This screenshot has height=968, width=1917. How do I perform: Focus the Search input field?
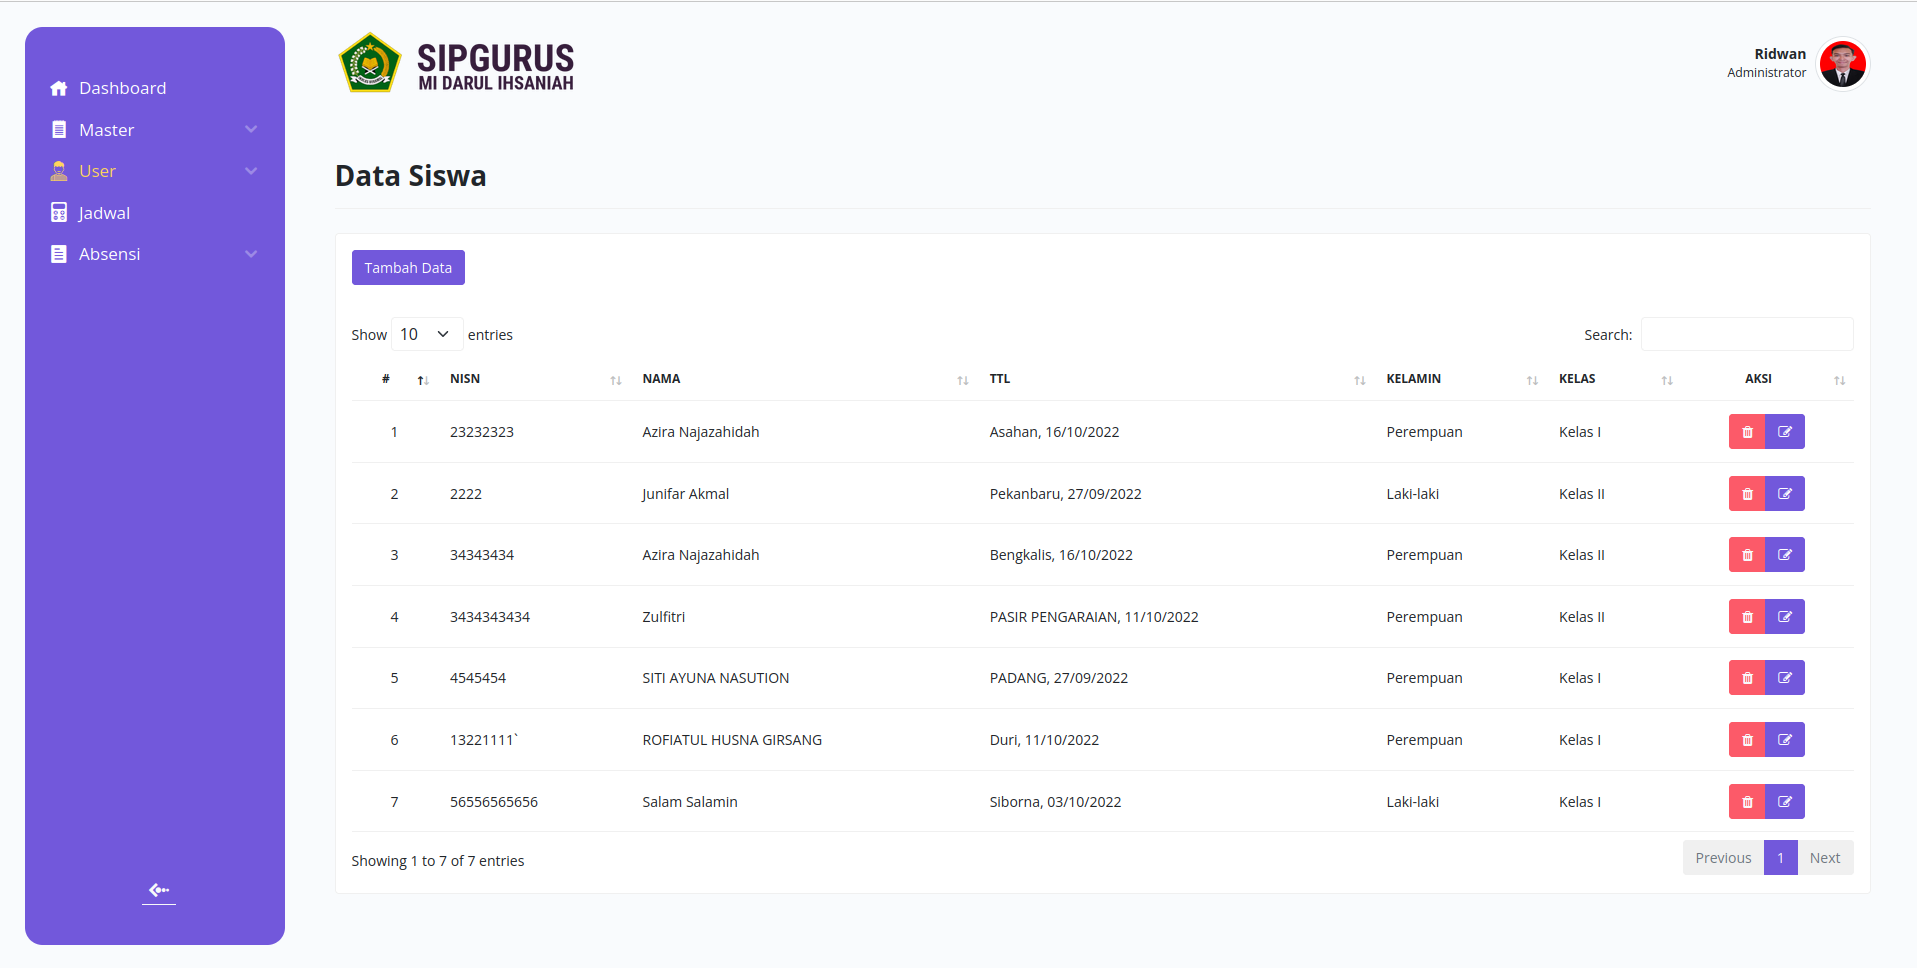tap(1747, 334)
